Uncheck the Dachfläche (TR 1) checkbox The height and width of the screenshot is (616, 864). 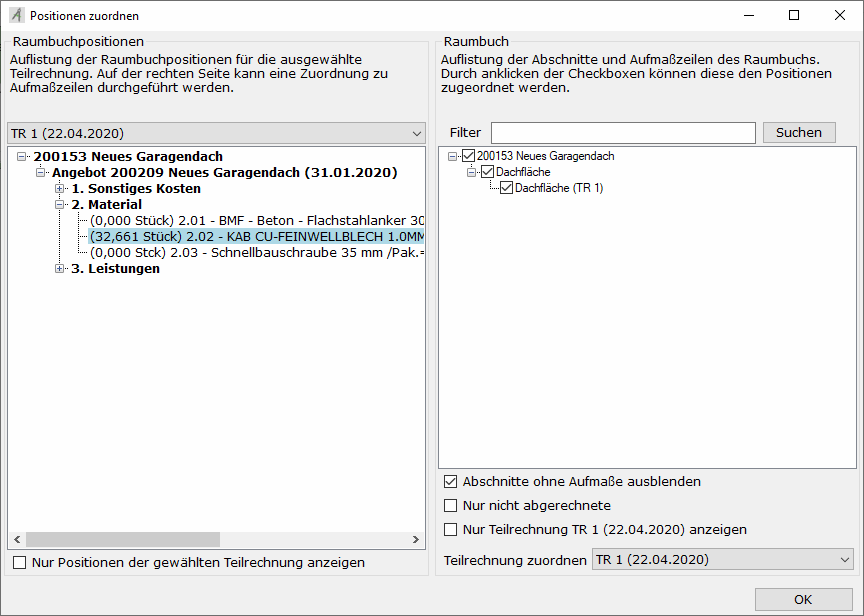[x=506, y=188]
